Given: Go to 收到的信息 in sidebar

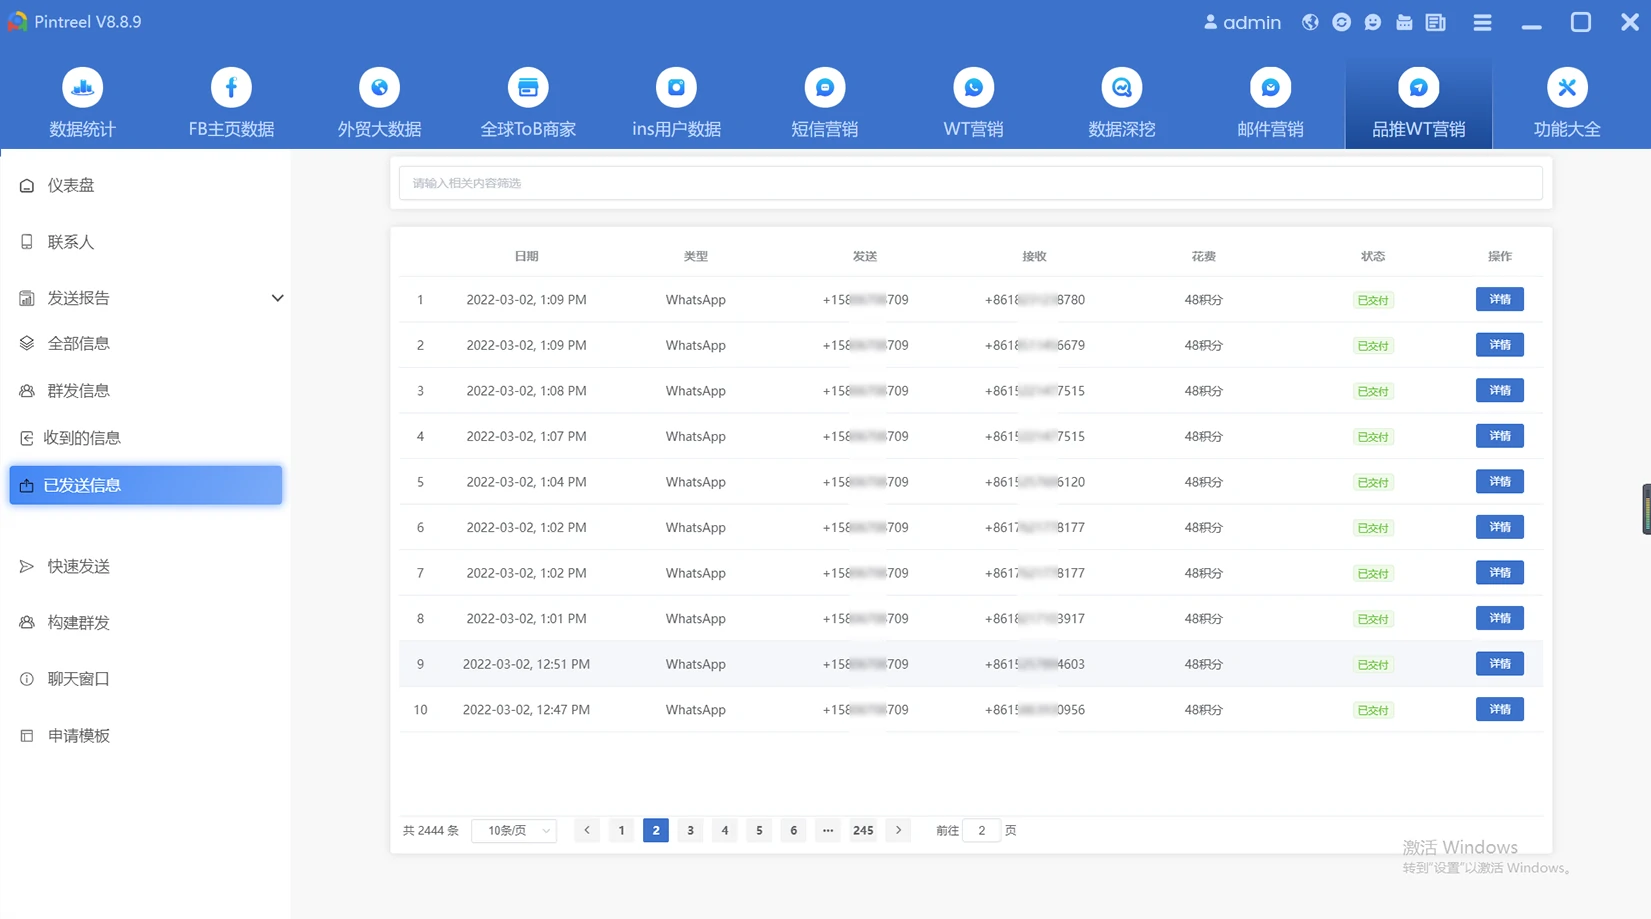Looking at the screenshot, I should click(x=82, y=438).
